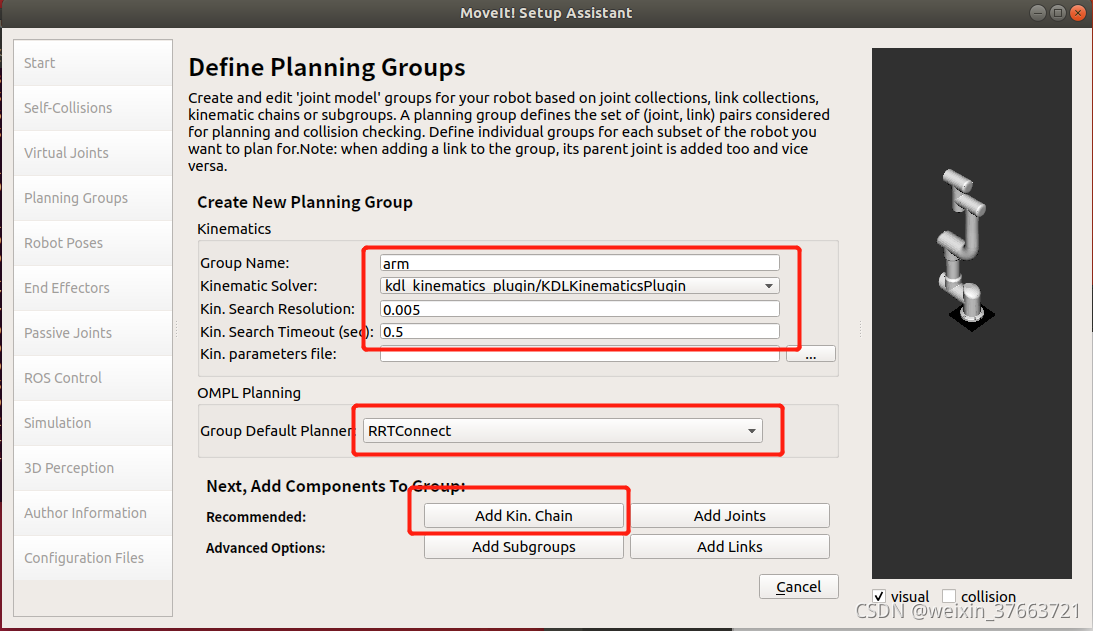Edit Kin. Search Resolution value
Screen dimensions: 1093x631
pyautogui.click(x=579, y=309)
